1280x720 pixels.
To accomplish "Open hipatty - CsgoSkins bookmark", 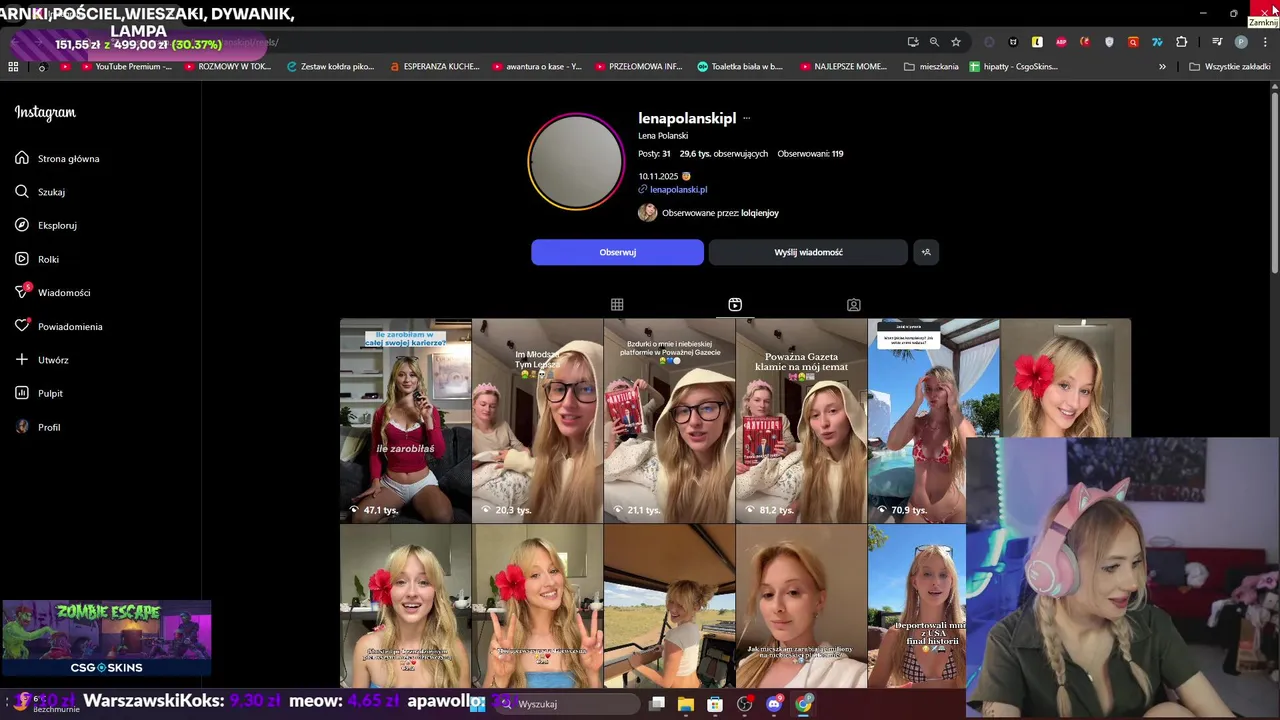I will (x=1013, y=67).
